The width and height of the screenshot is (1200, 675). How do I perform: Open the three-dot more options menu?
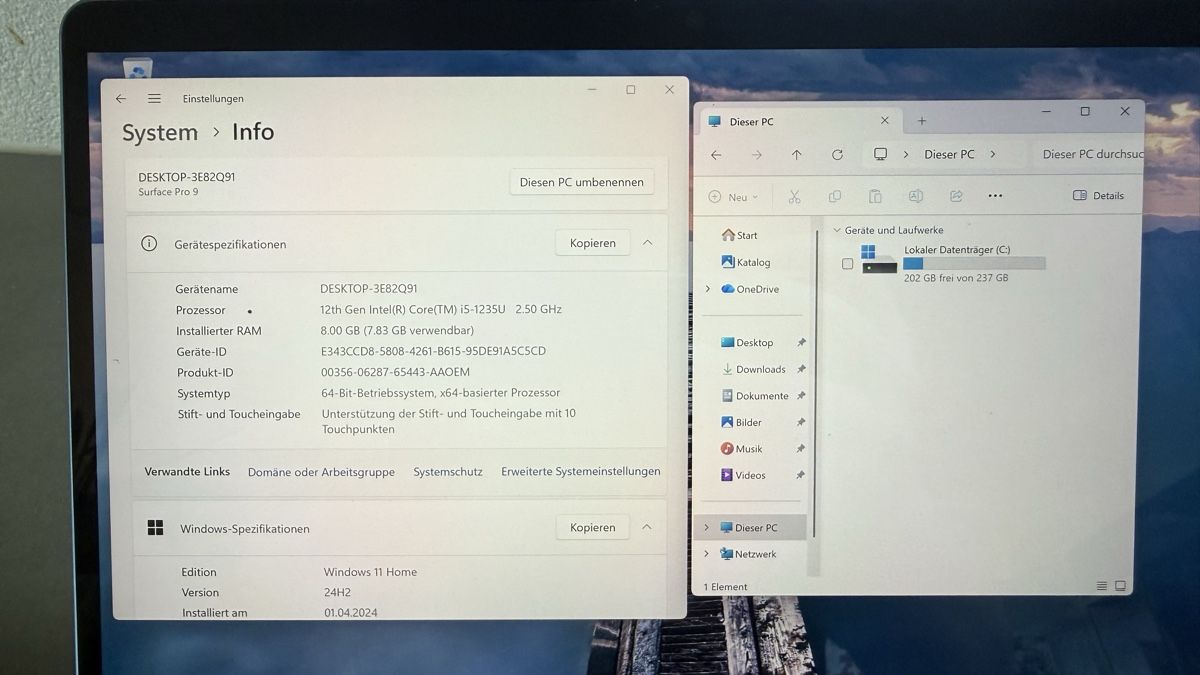[995, 196]
